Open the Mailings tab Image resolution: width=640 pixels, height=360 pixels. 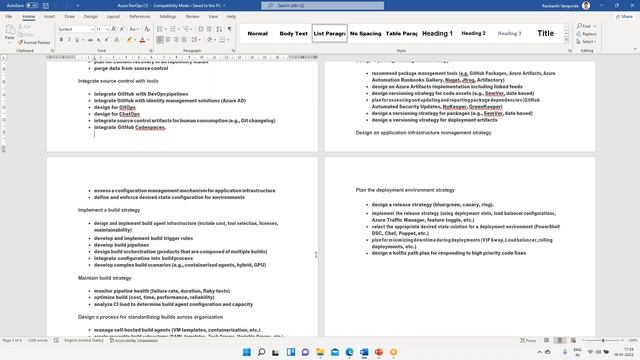pos(168,16)
